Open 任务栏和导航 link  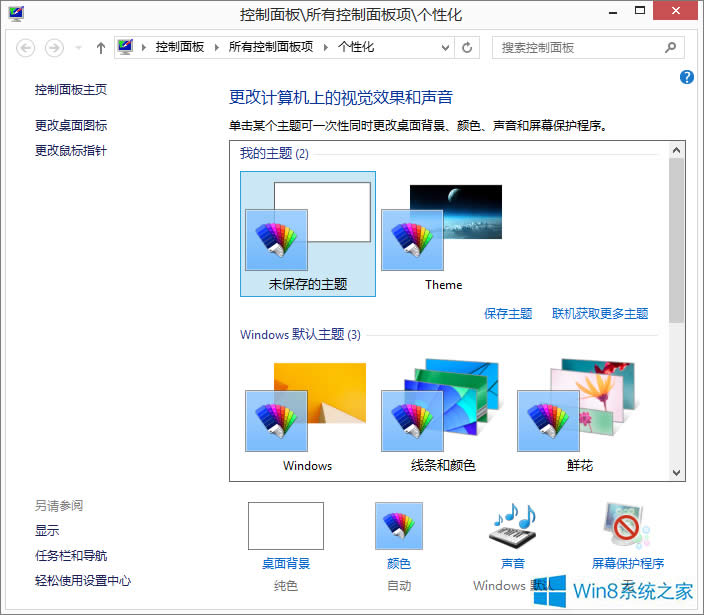(x=71, y=556)
